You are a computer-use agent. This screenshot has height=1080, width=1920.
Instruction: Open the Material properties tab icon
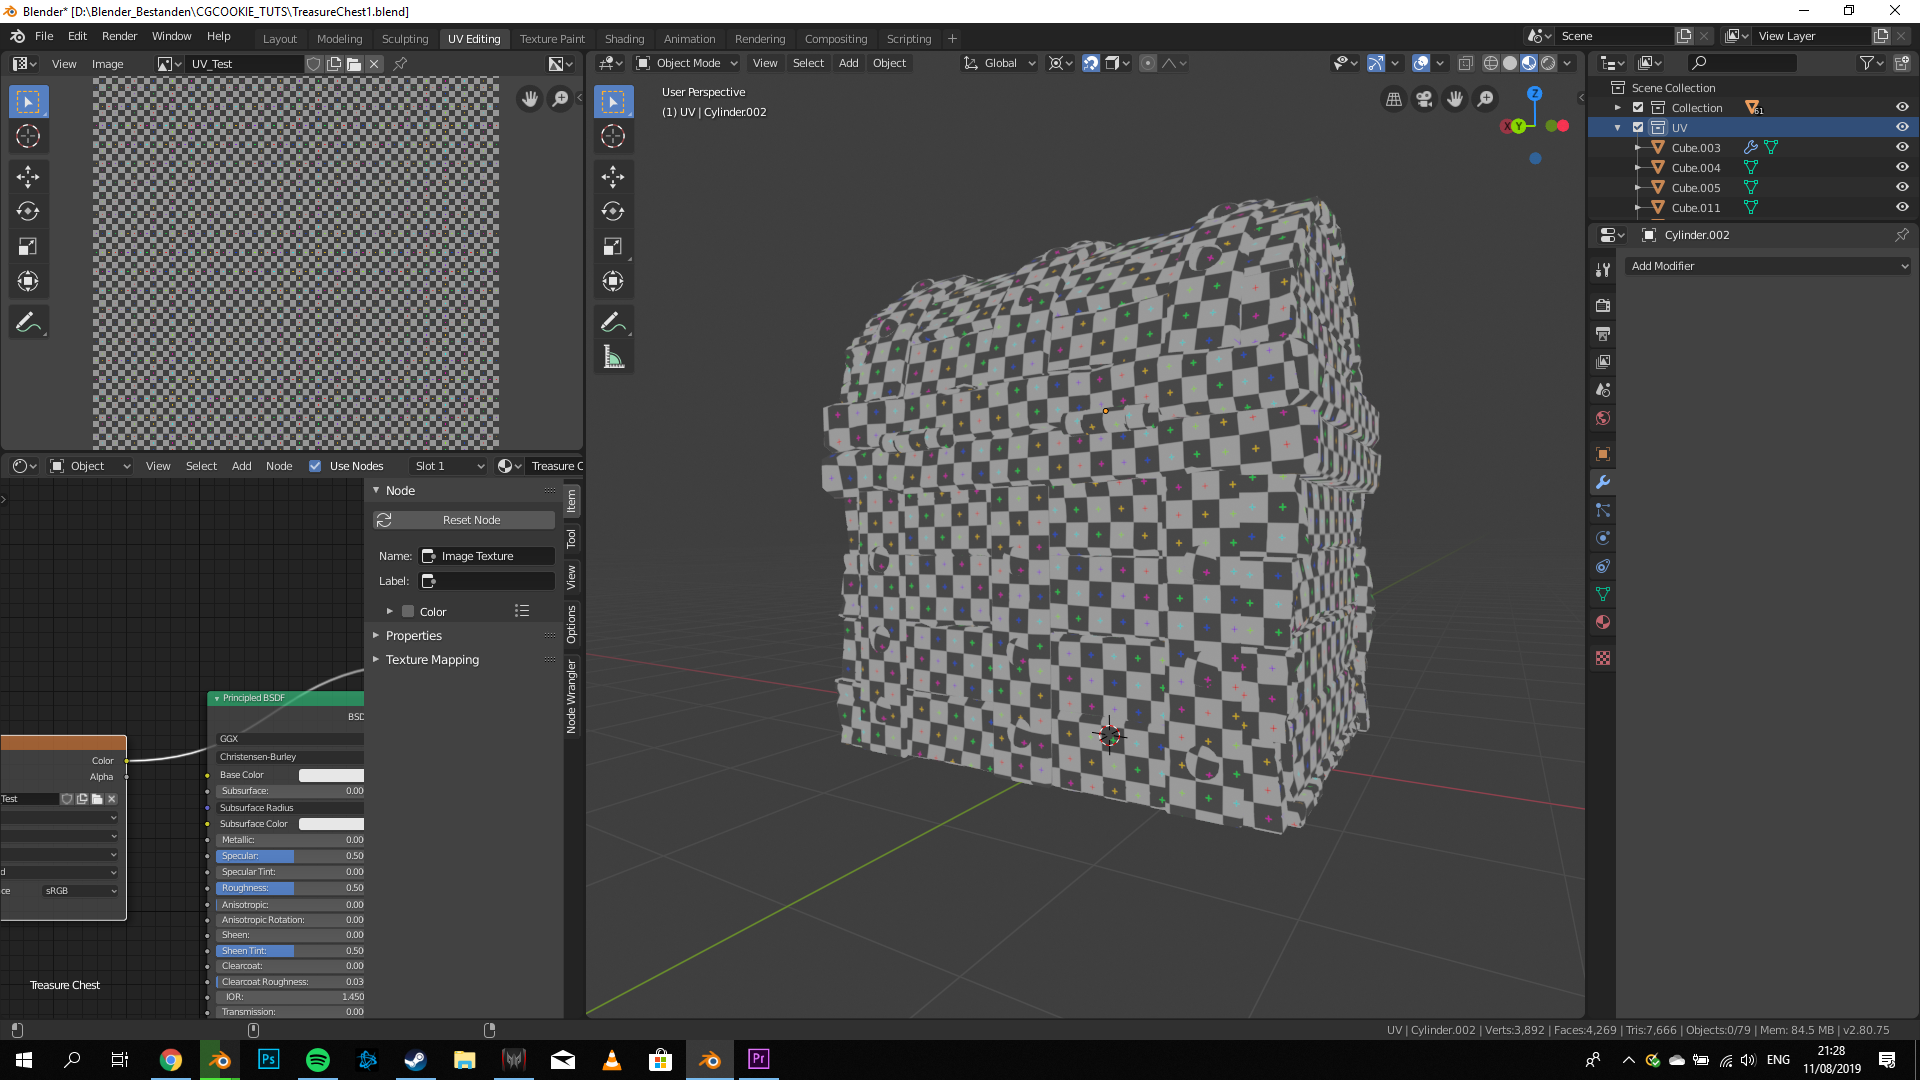pyautogui.click(x=1603, y=622)
